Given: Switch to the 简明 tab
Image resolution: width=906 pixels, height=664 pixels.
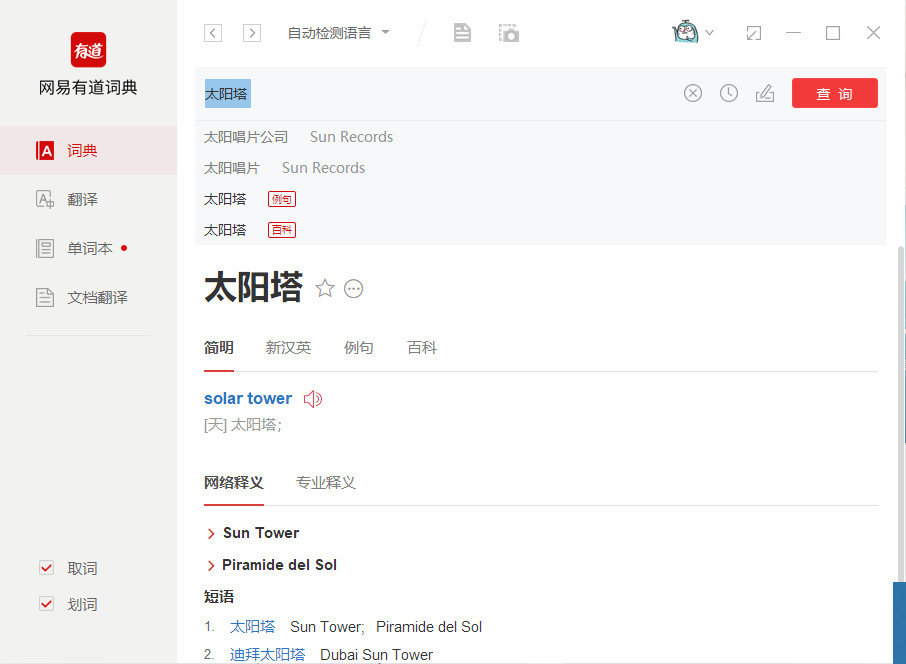Looking at the screenshot, I should (219, 348).
